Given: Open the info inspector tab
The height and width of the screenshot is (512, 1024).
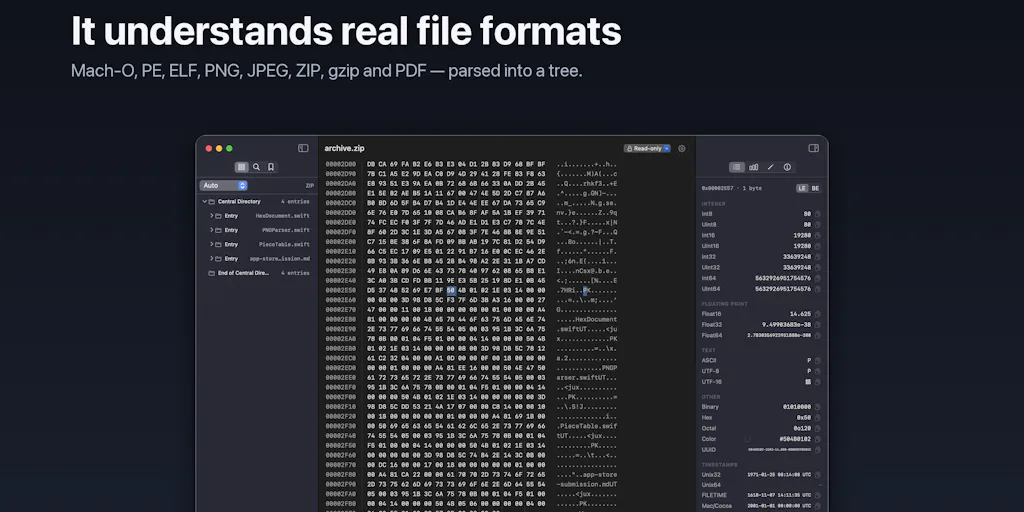Looking at the screenshot, I should (x=787, y=167).
